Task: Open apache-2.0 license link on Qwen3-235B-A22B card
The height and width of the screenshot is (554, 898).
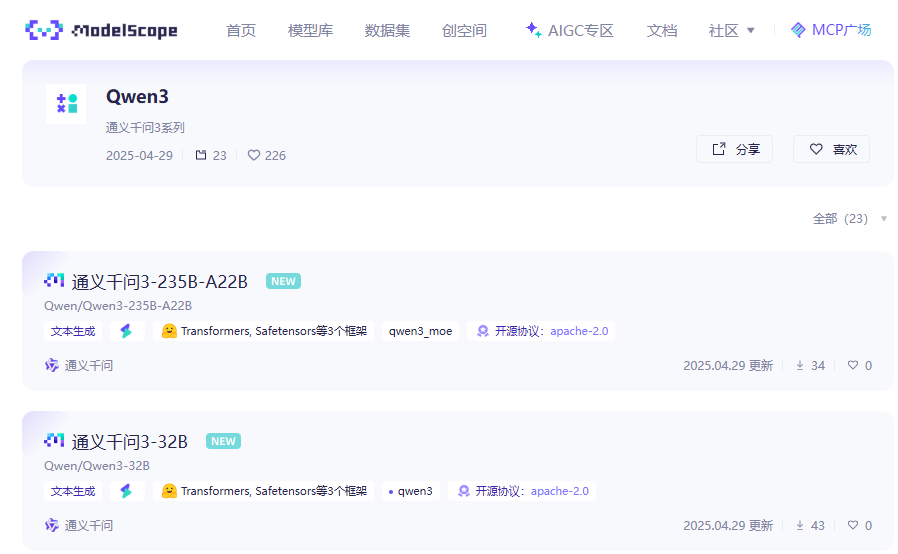Action: pos(579,331)
